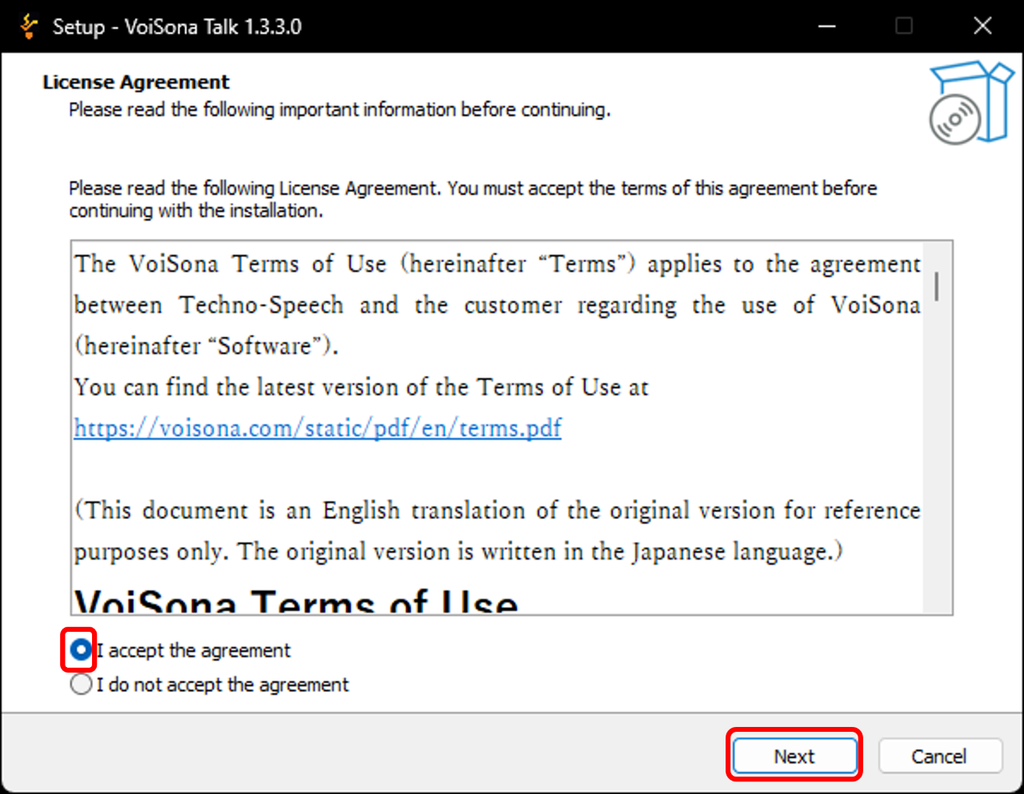Click the paragraph beginning "The VoiSona Terms of Use"
1024x794 pixels.
(497, 304)
